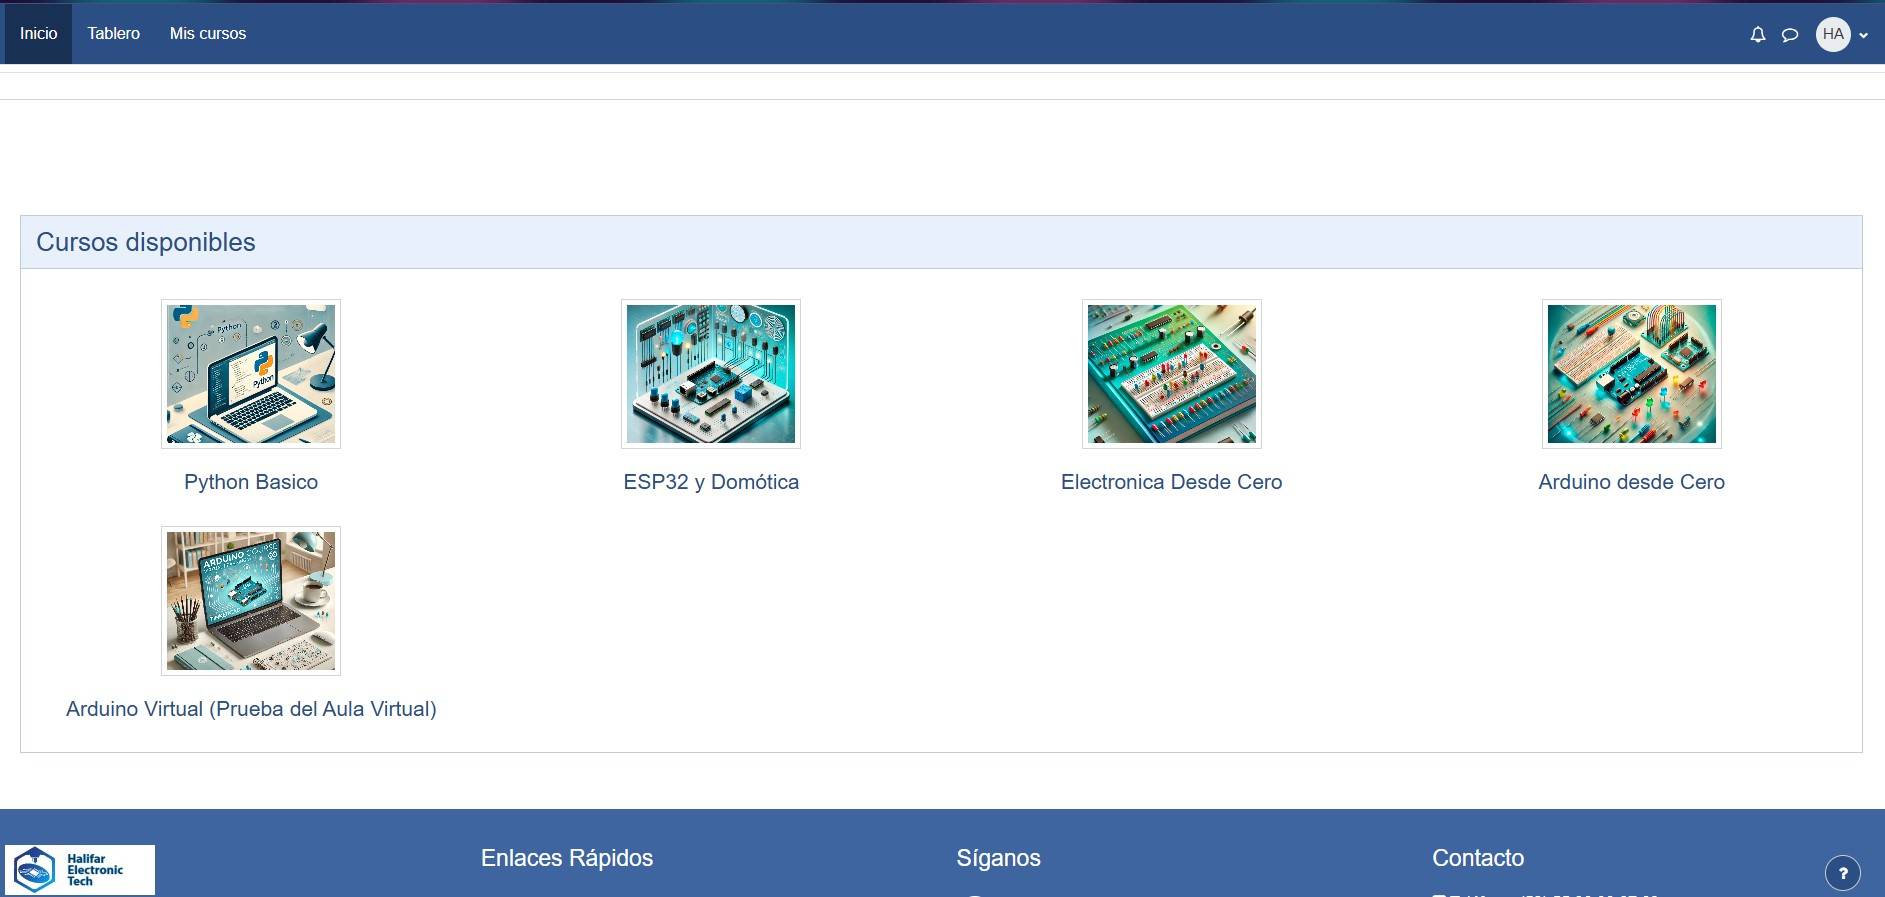Open the Arduino Virtual course laptop thumbnail

click(x=251, y=601)
